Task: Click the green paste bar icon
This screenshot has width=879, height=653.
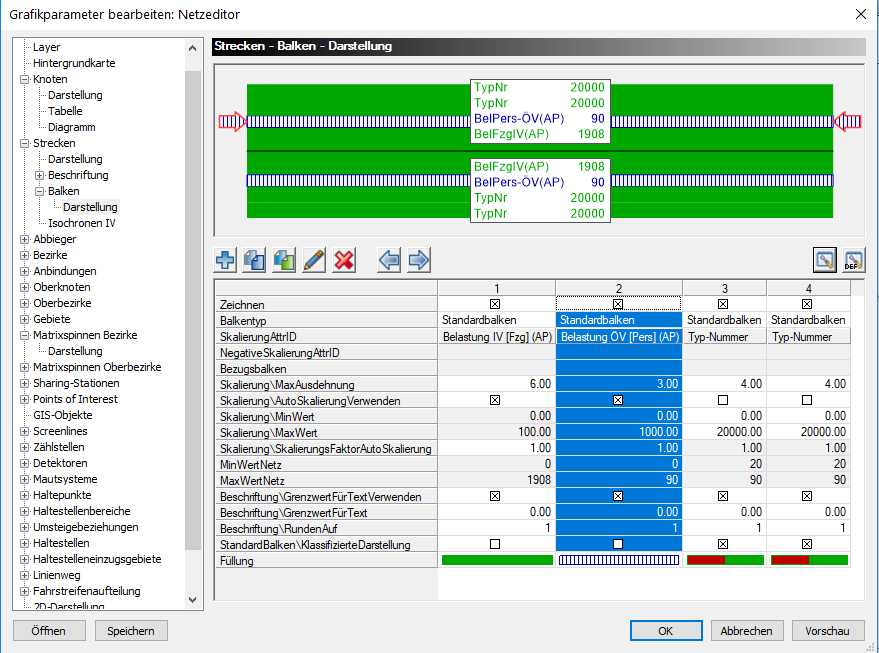Action: click(x=285, y=261)
